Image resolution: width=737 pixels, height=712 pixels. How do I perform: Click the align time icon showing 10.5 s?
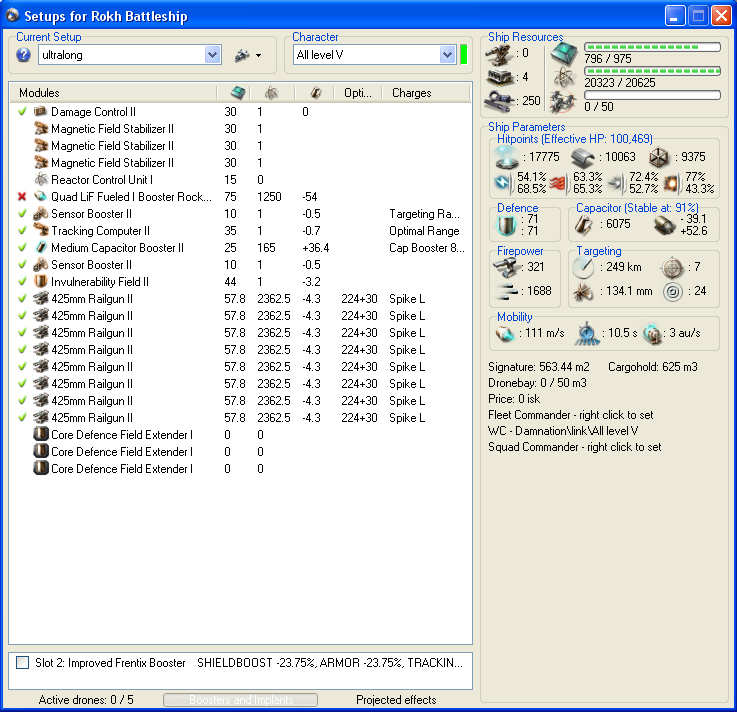pyautogui.click(x=587, y=333)
